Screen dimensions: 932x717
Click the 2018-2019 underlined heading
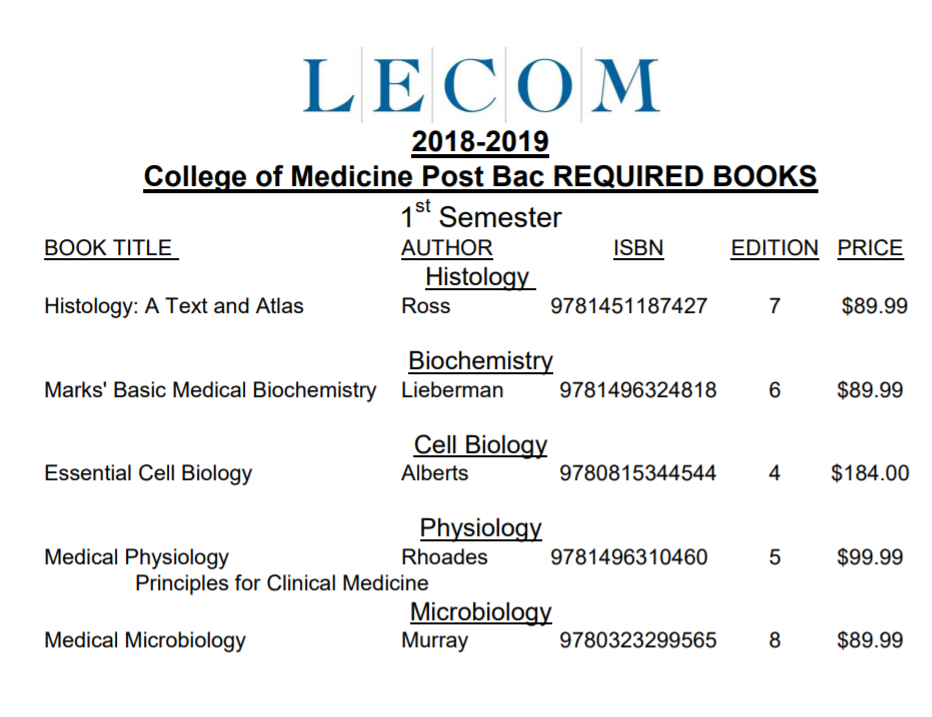click(480, 143)
